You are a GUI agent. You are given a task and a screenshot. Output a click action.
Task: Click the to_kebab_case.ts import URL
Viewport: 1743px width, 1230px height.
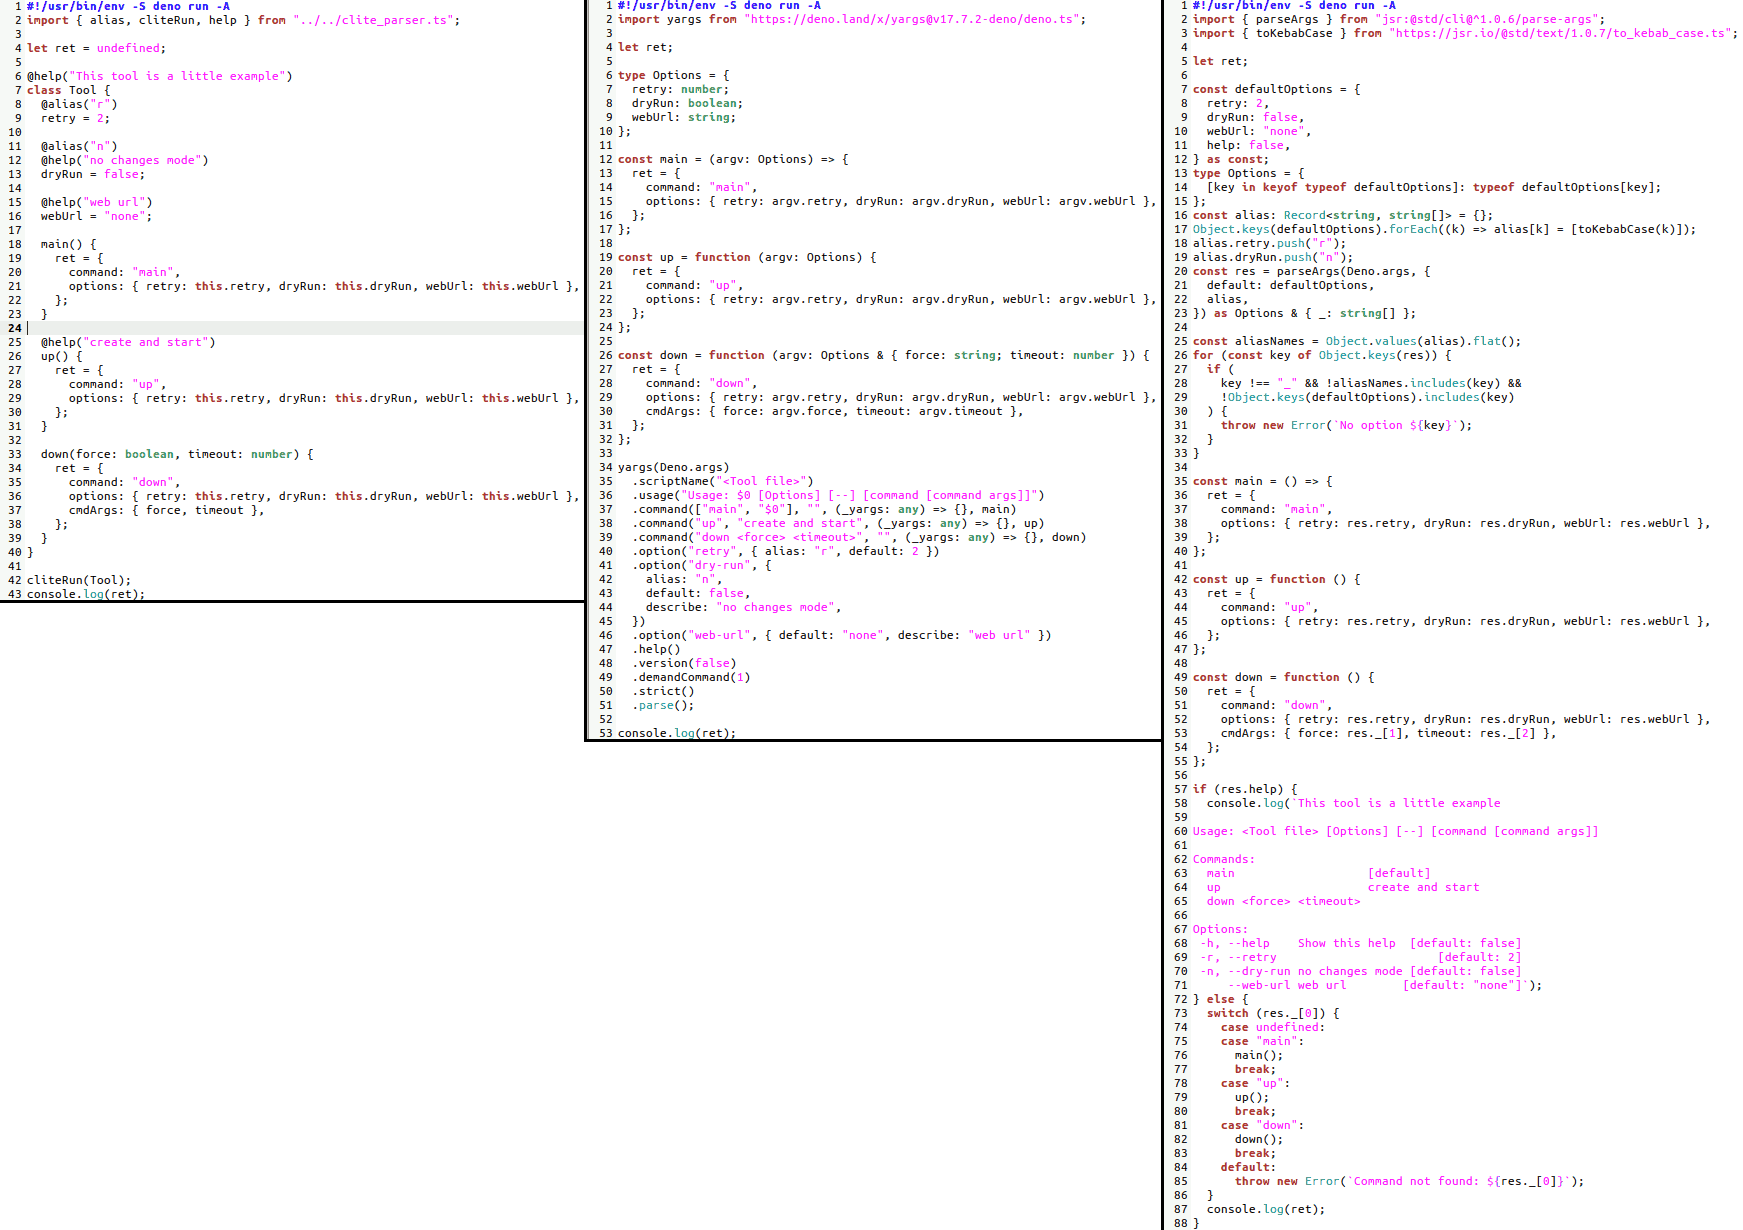pyautogui.click(x=1560, y=33)
